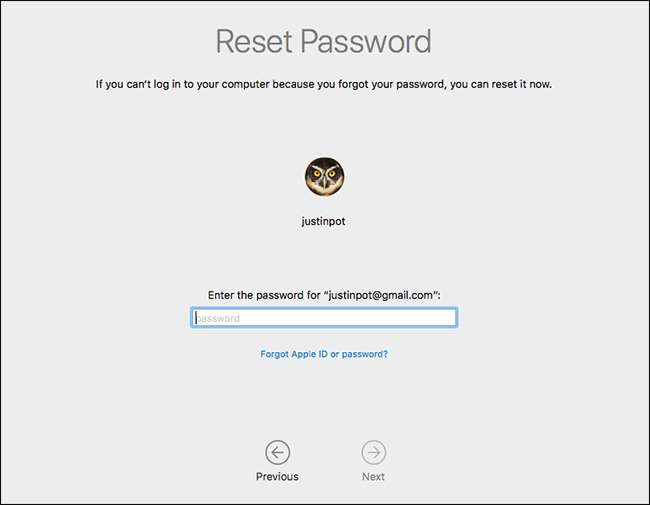
Task: Click the owl's yellow eyes in the avatar
Action: (x=324, y=173)
